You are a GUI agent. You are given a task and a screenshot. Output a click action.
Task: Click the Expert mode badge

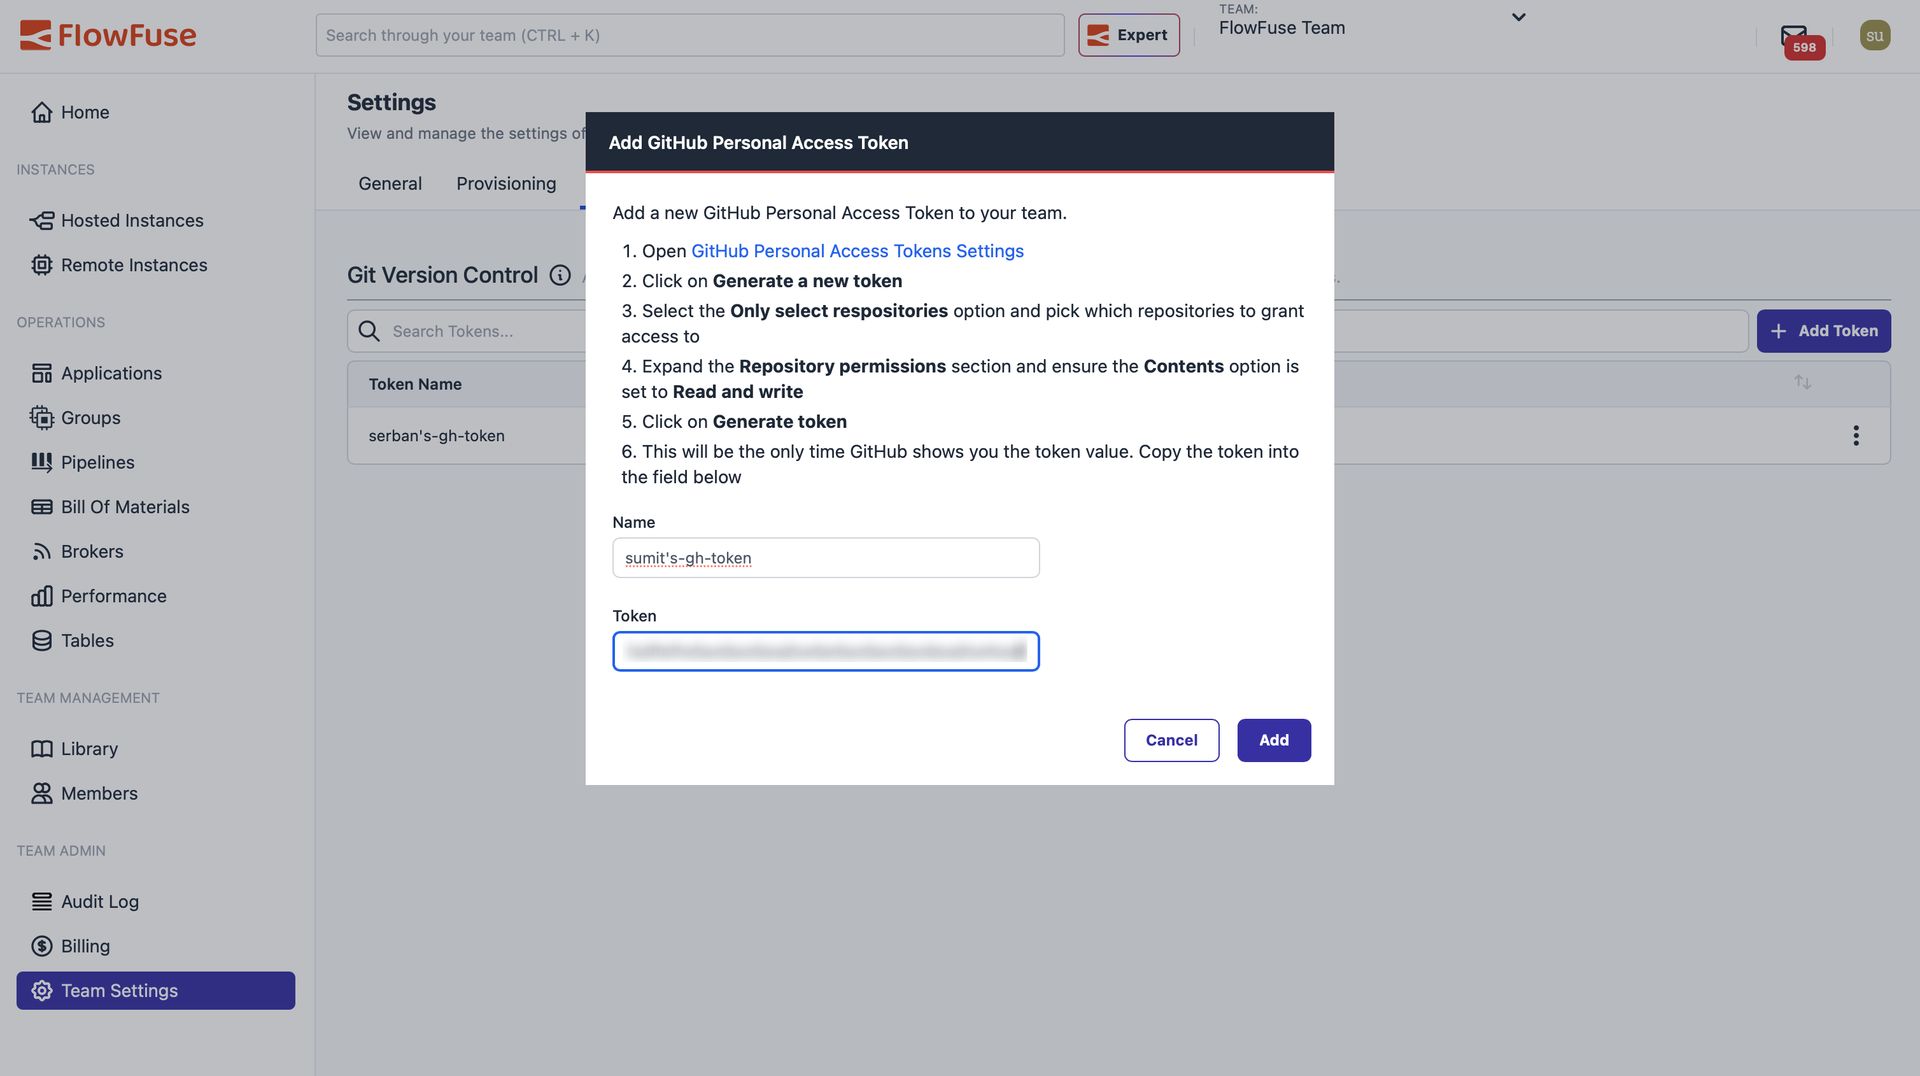pyautogui.click(x=1129, y=34)
